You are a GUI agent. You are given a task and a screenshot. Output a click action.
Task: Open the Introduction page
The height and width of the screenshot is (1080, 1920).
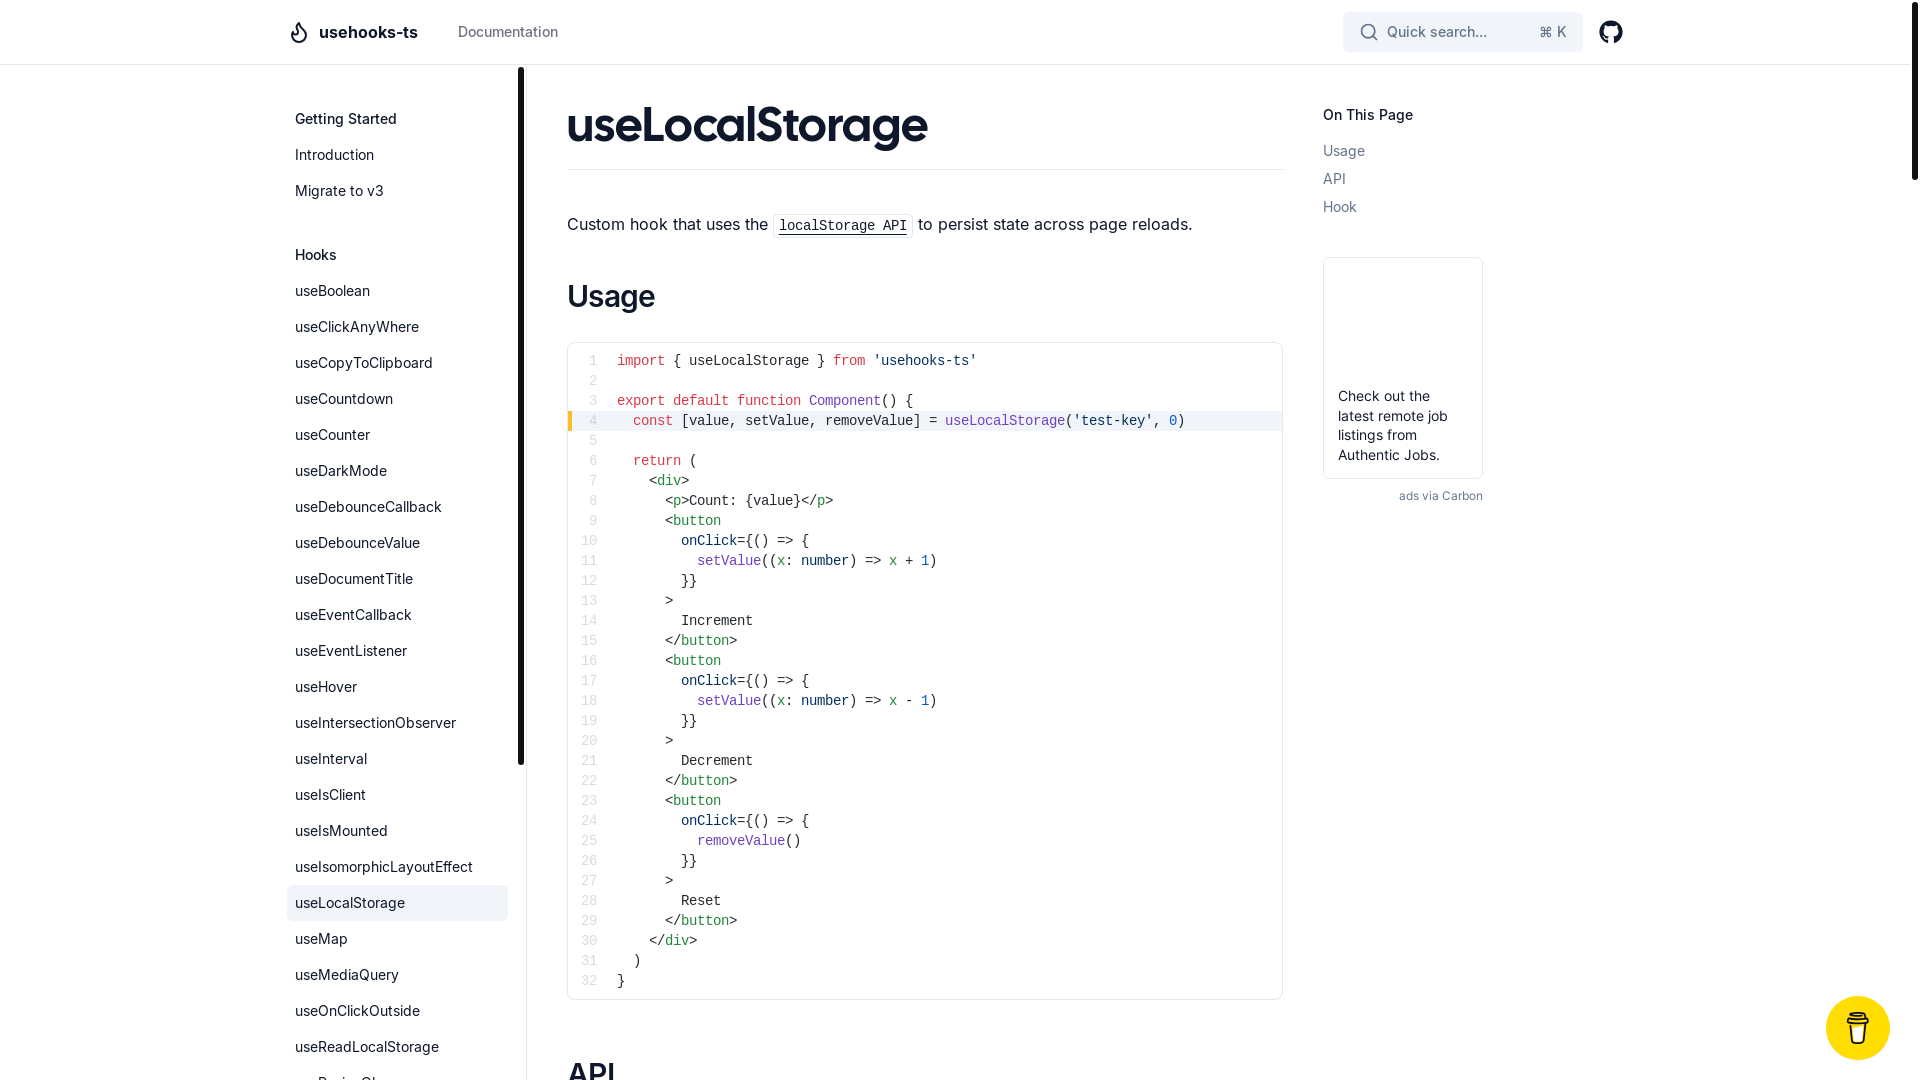click(x=397, y=155)
